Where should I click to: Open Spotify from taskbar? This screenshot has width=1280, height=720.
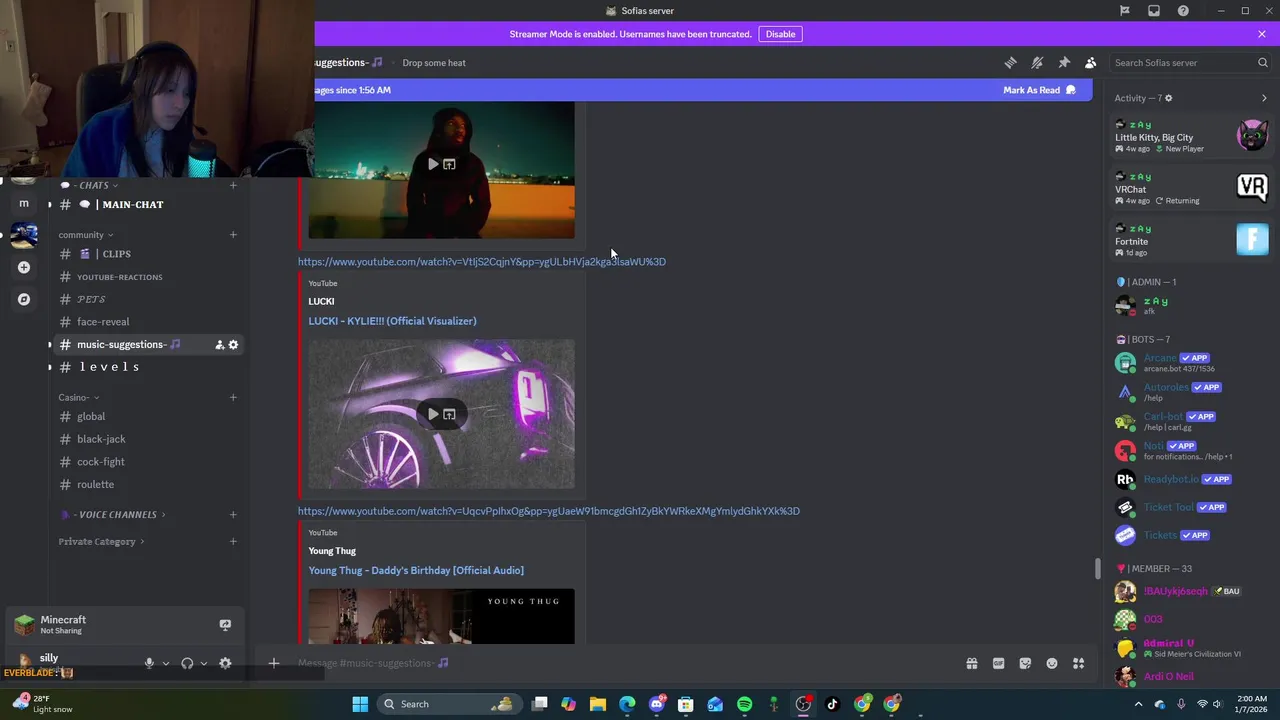[x=744, y=704]
